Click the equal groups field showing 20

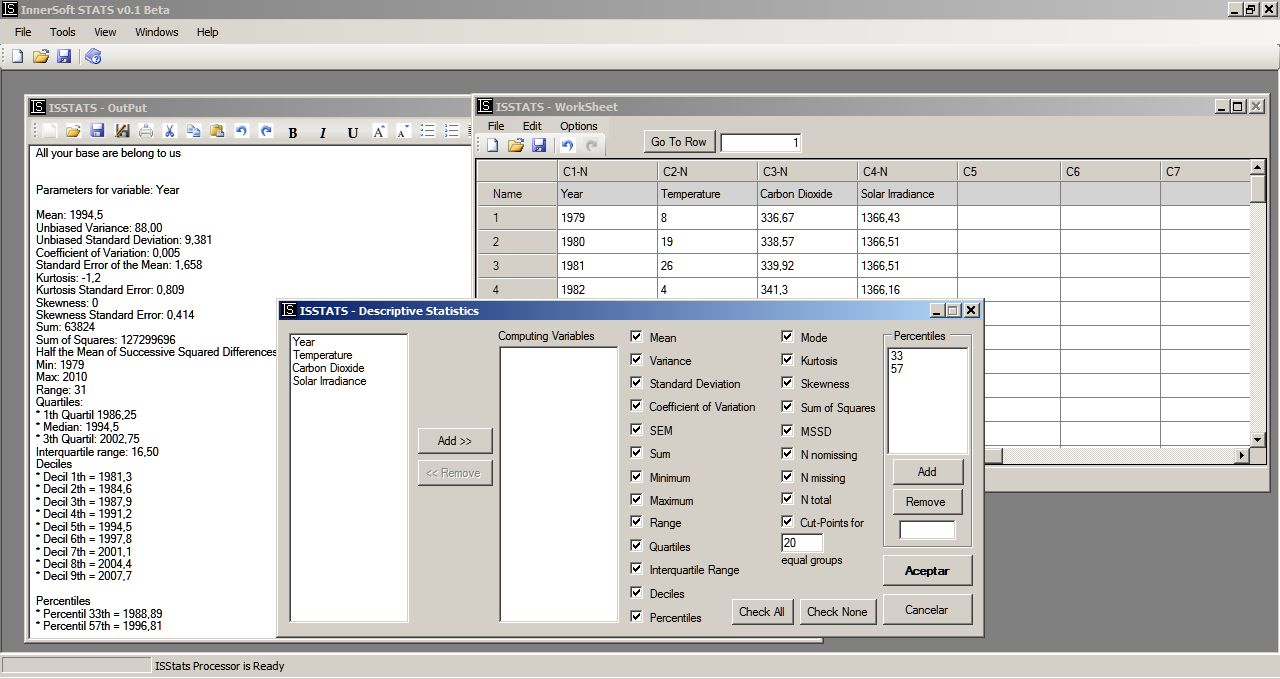click(x=802, y=543)
